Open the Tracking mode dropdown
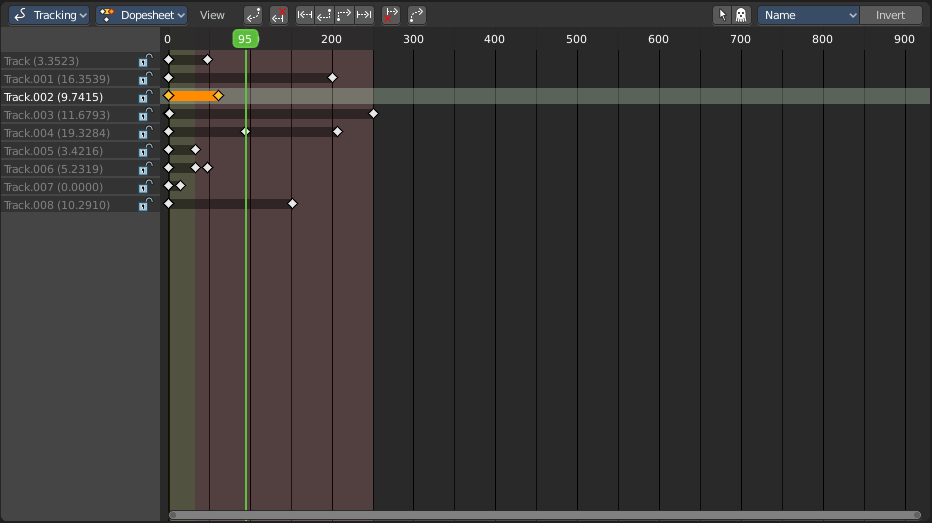The height and width of the screenshot is (523, 932). (49, 15)
